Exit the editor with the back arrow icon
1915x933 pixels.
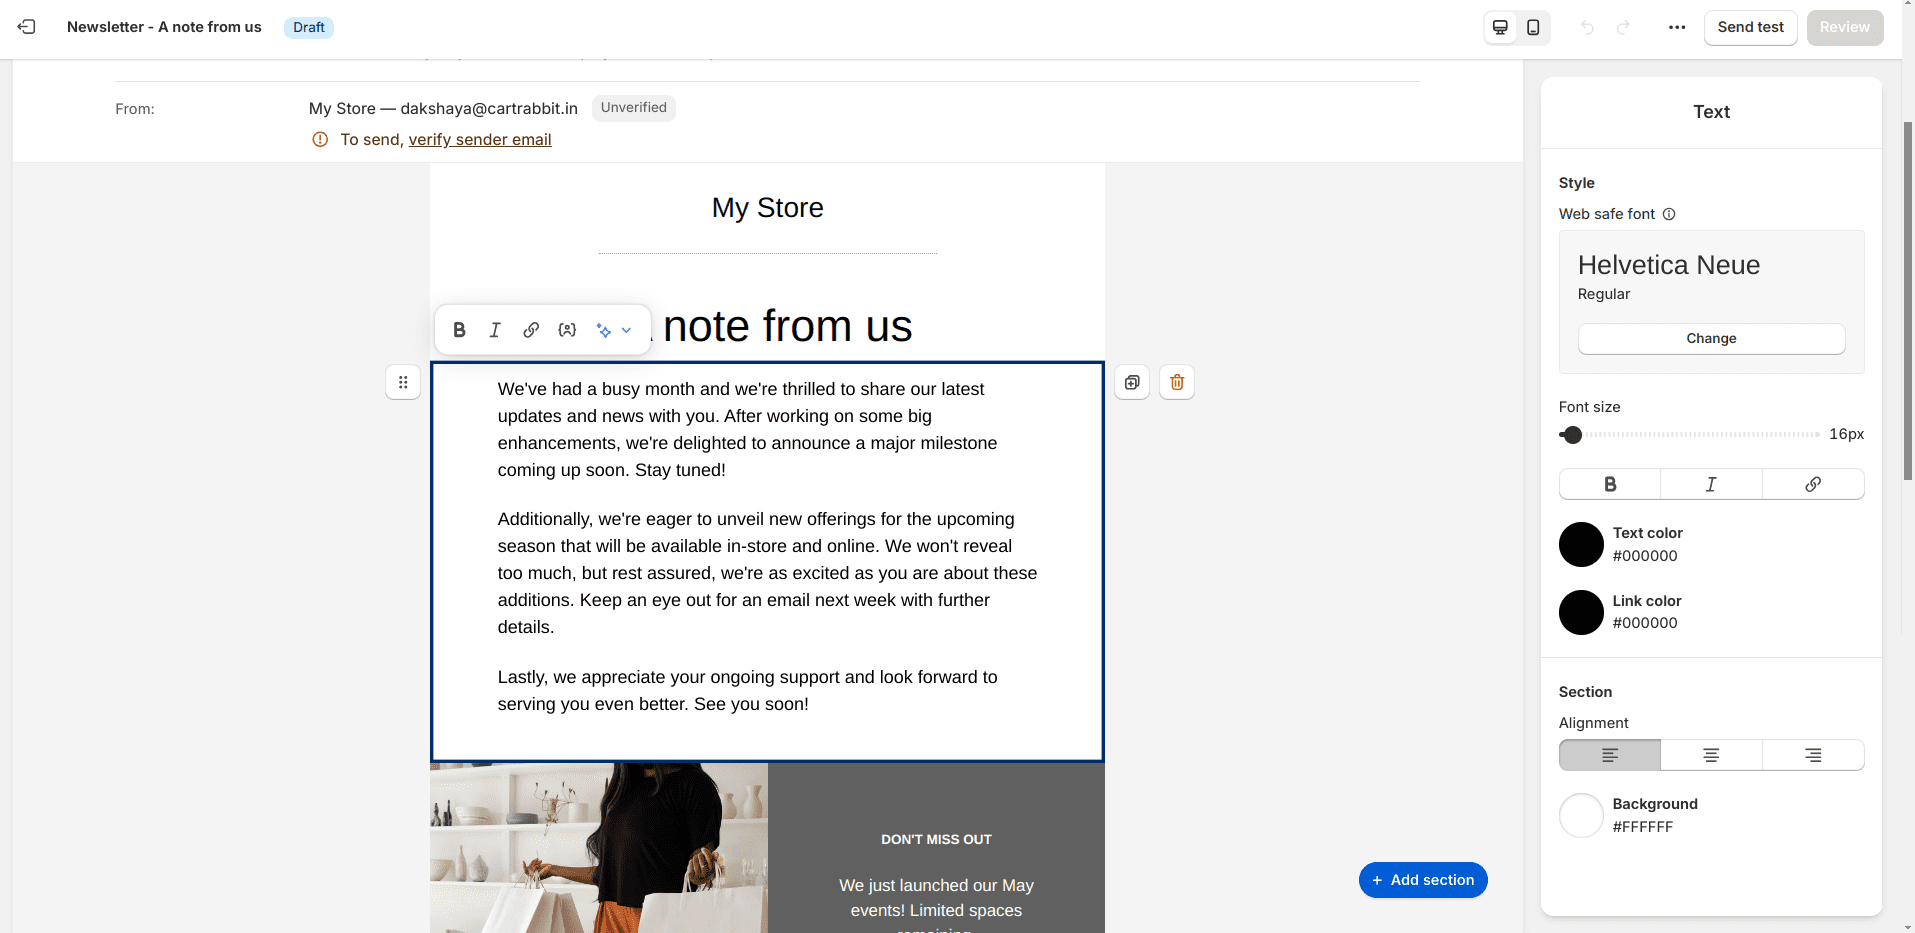[25, 27]
